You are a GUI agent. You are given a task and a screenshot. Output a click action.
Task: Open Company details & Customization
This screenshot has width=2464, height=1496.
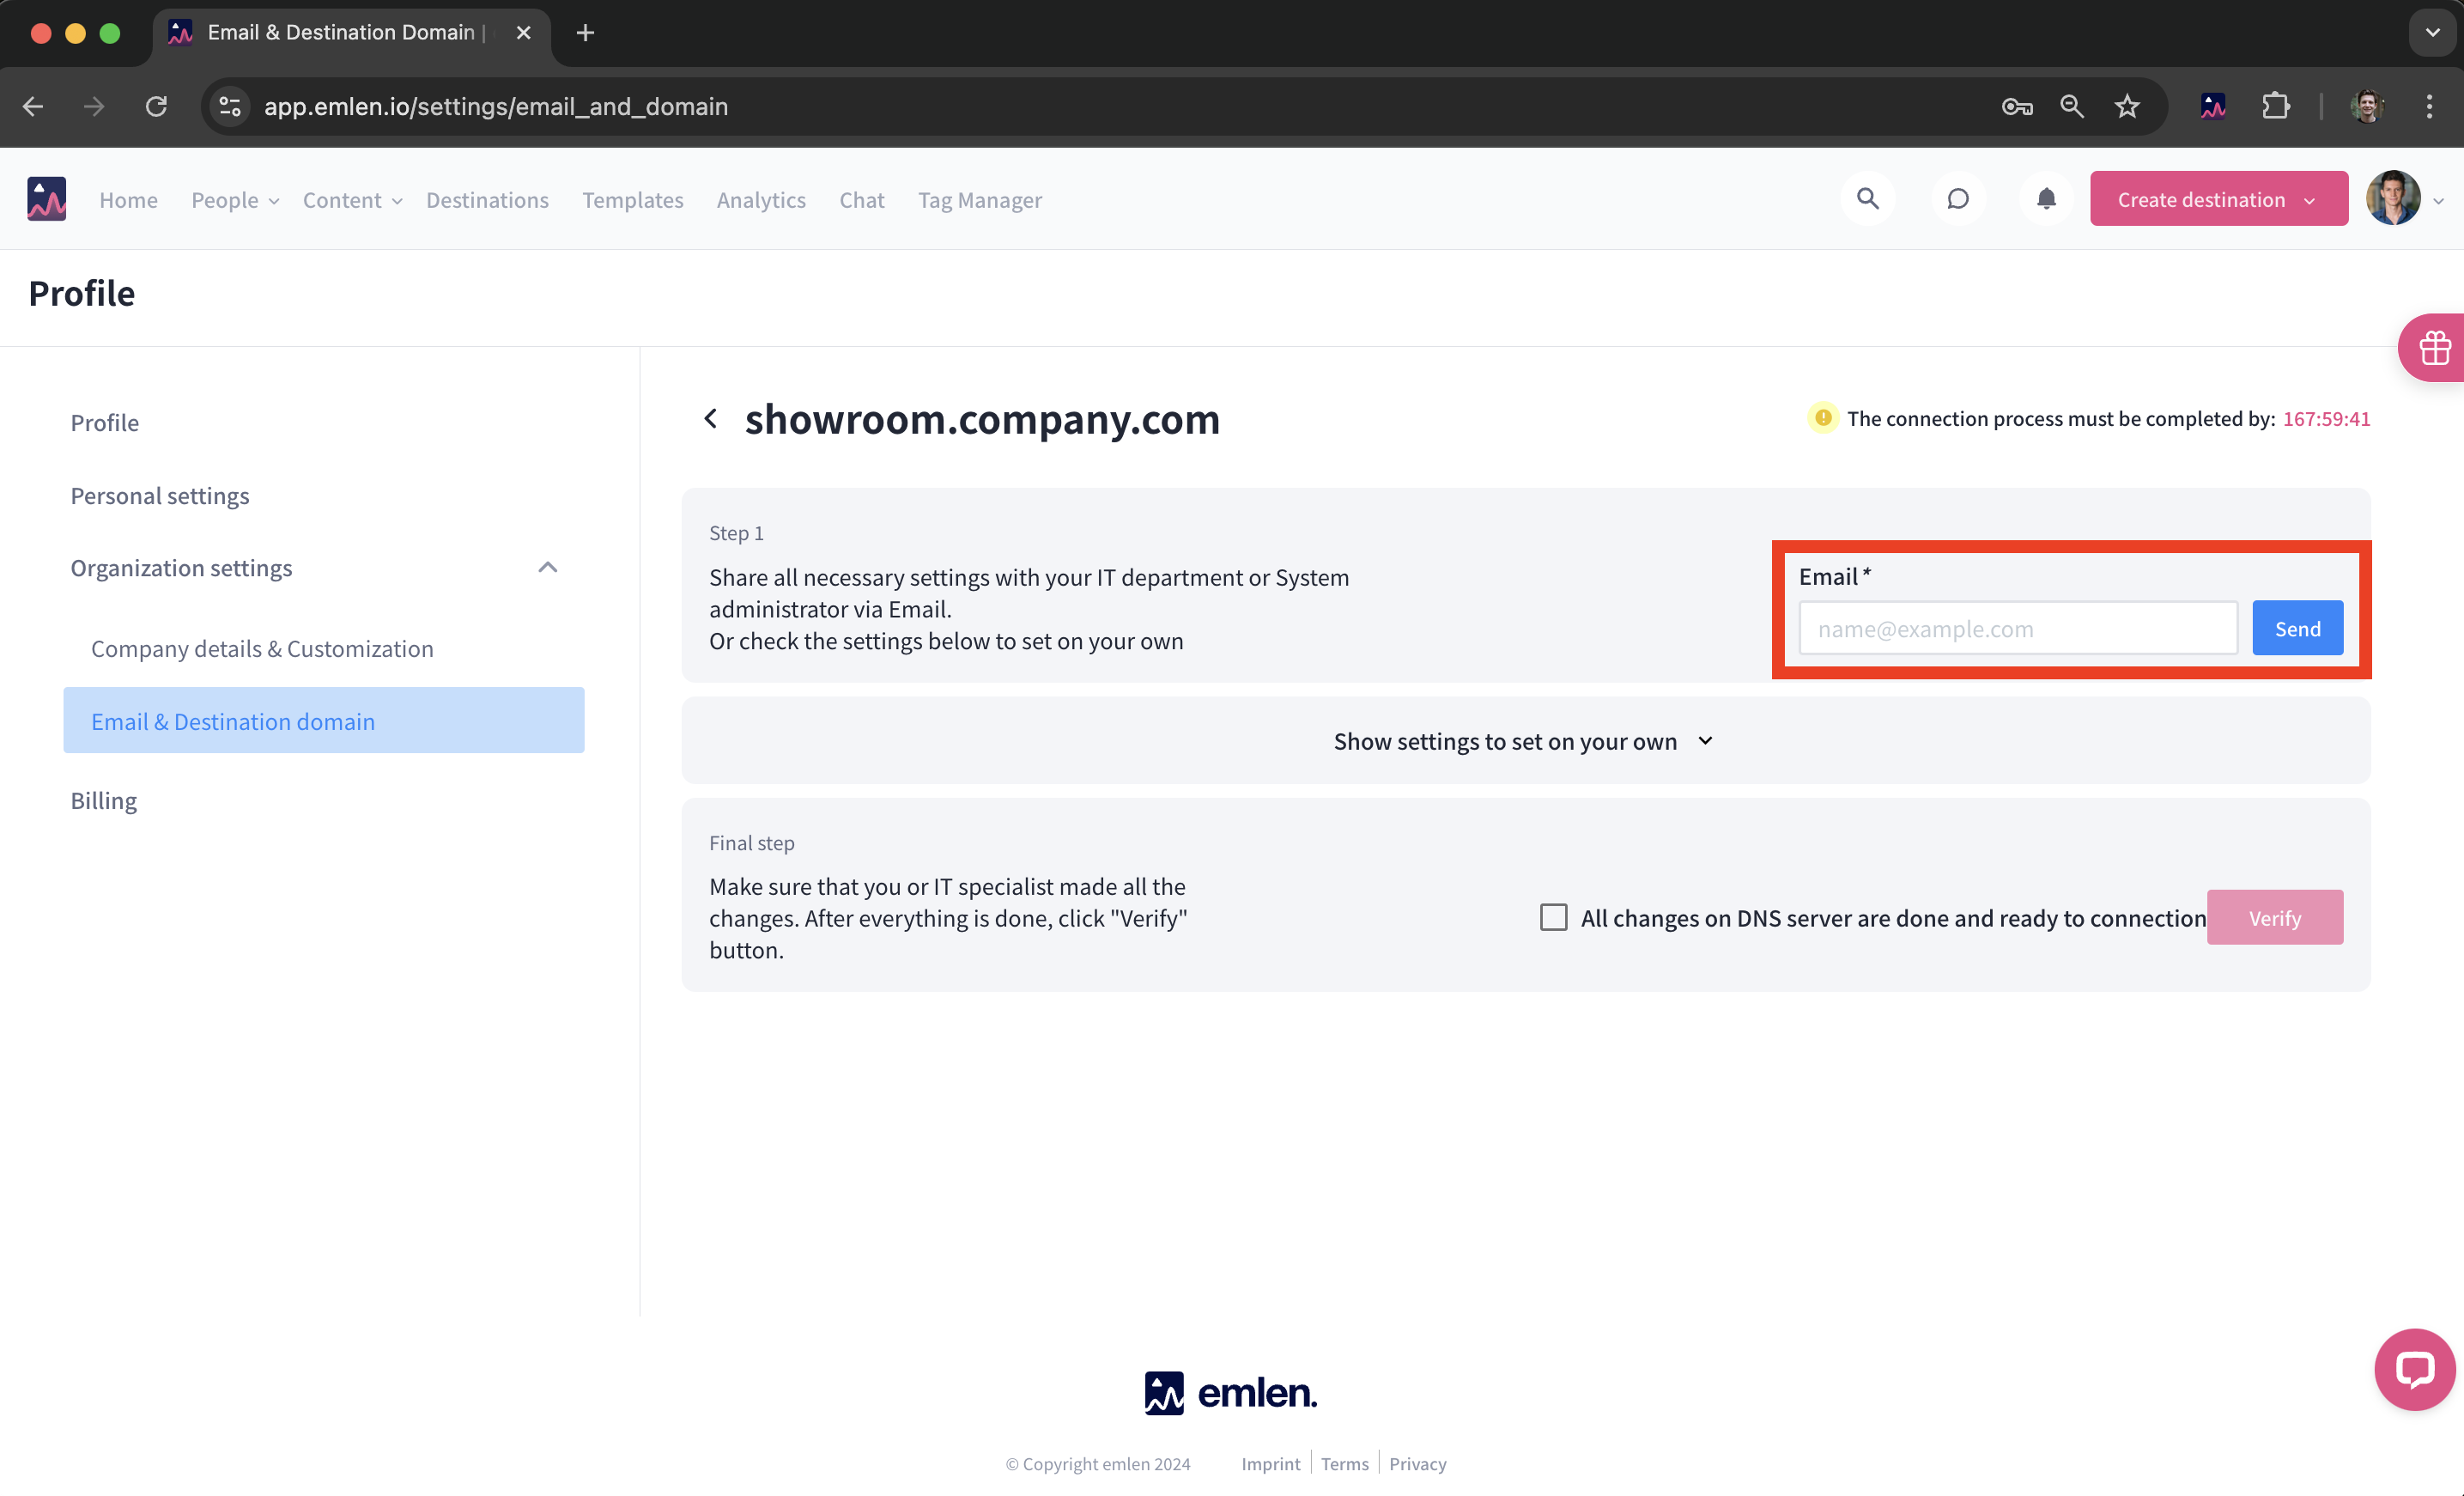[262, 648]
